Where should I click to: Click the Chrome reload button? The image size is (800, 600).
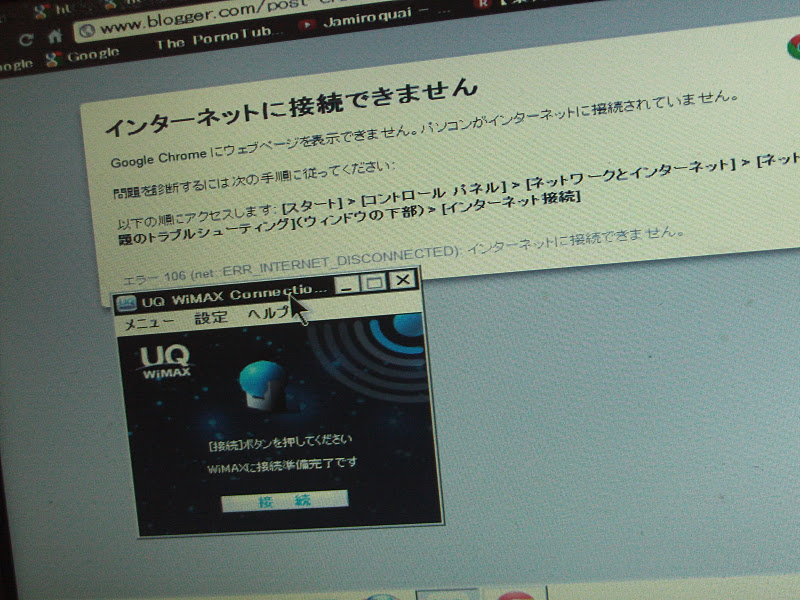click(26, 40)
